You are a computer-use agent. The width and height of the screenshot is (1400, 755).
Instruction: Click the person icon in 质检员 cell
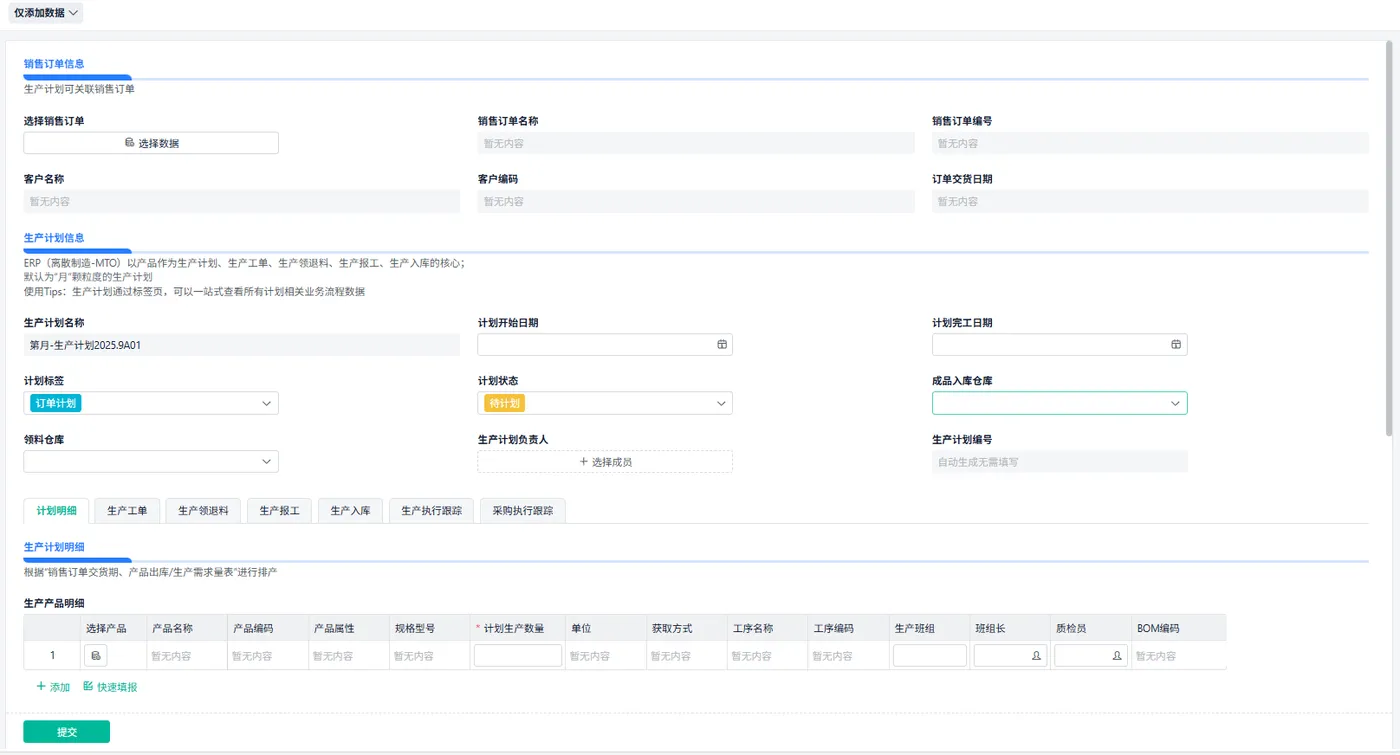(1117, 656)
